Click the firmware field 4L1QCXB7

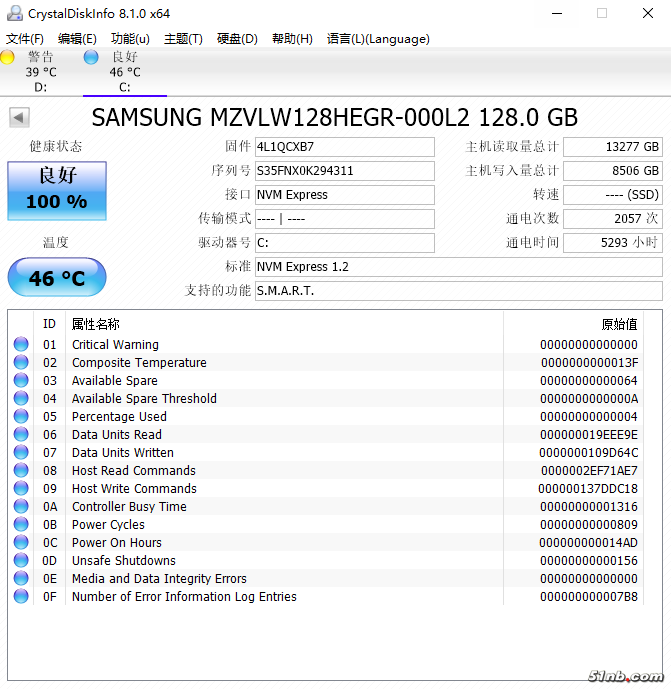[344, 147]
